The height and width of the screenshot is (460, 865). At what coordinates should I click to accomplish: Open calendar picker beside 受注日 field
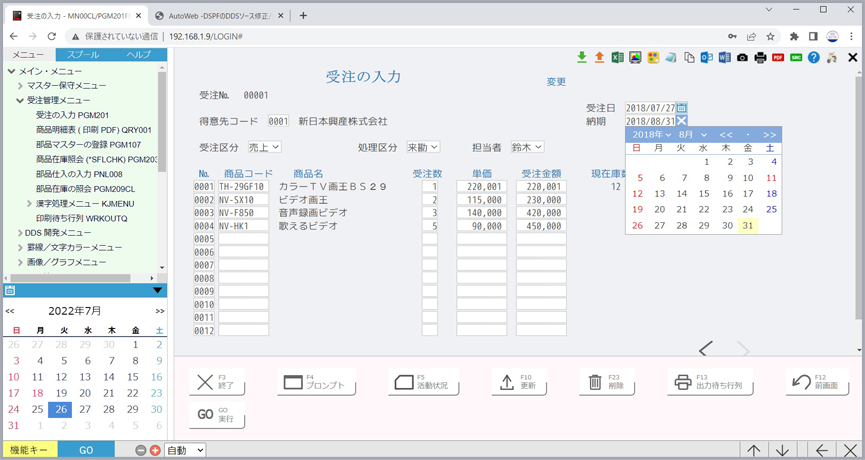tap(682, 108)
